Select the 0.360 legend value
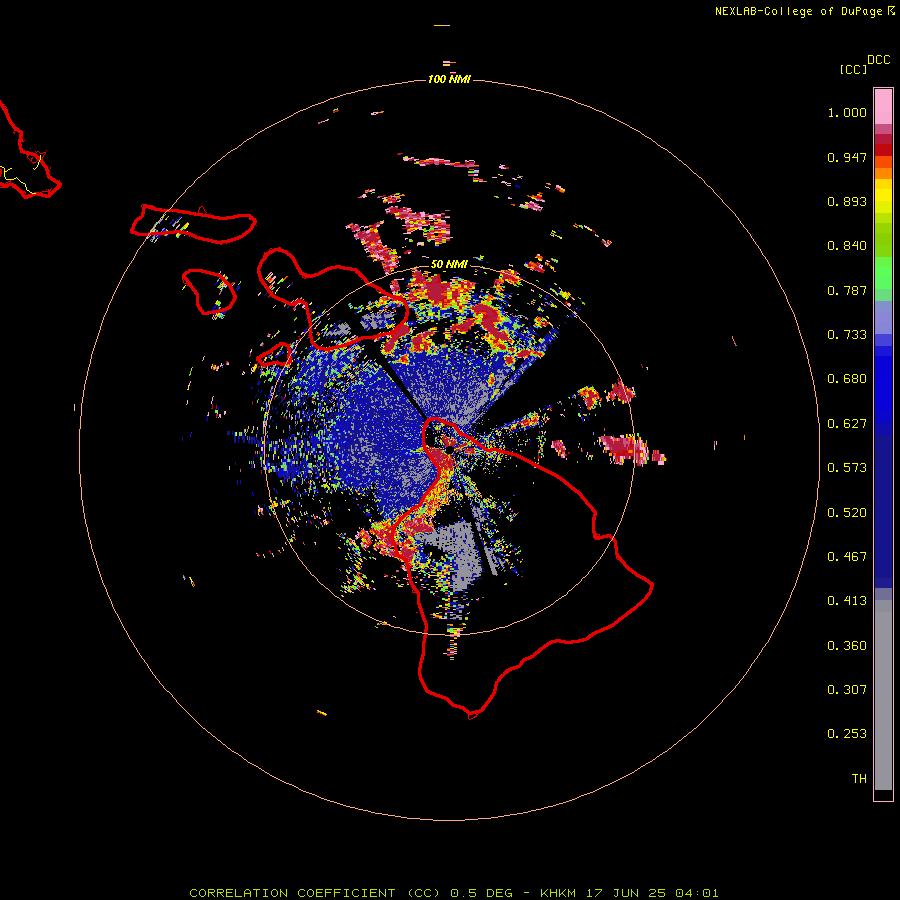 pos(847,646)
